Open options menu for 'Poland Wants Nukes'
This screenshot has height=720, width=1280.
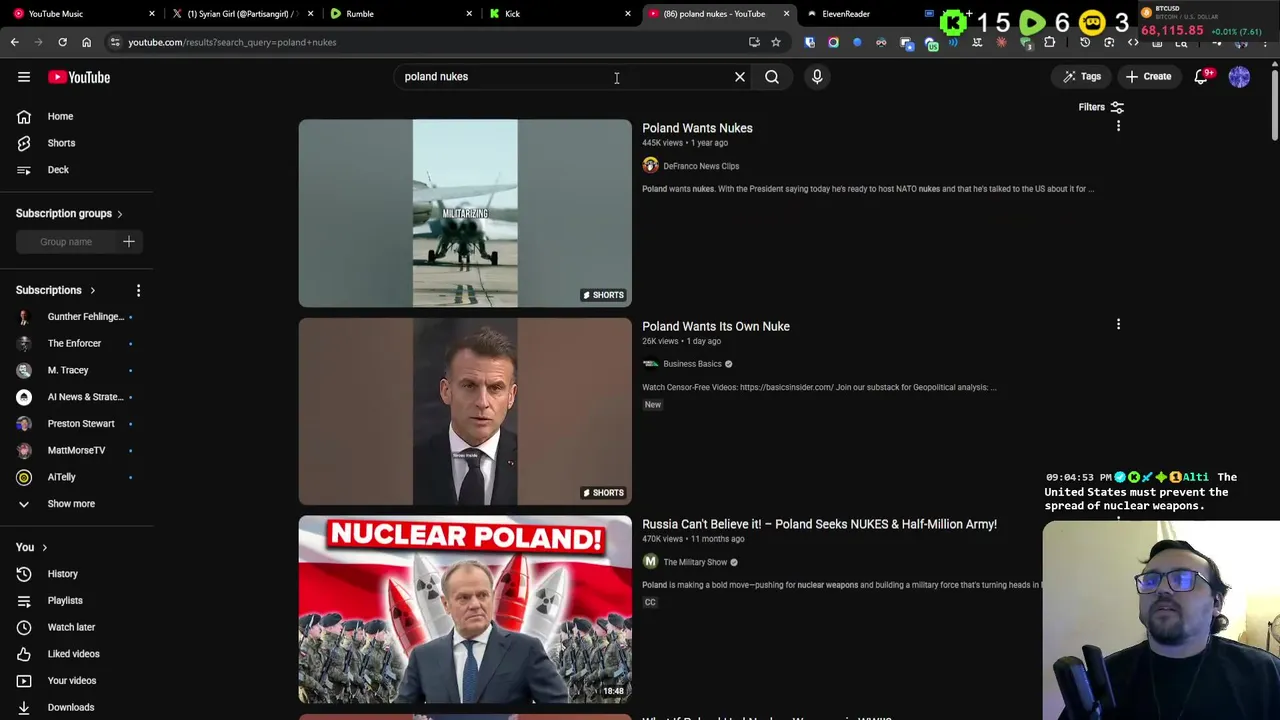click(x=1118, y=126)
